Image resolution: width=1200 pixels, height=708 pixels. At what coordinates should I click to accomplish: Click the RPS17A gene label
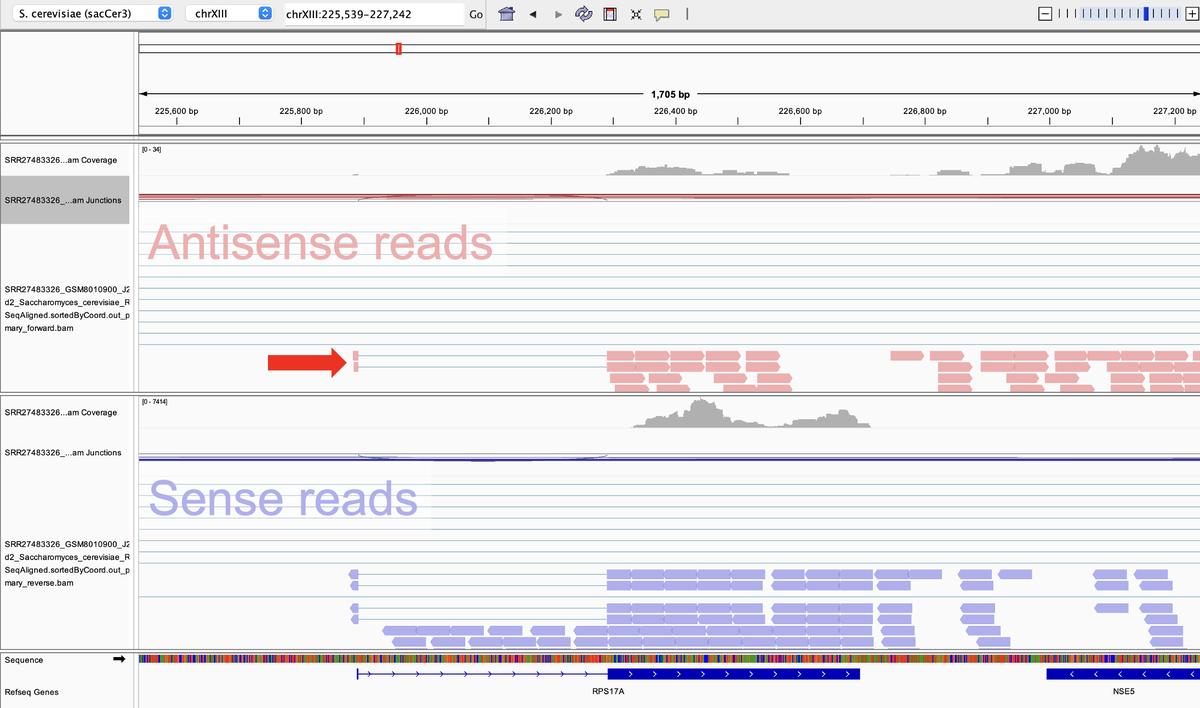click(x=608, y=691)
